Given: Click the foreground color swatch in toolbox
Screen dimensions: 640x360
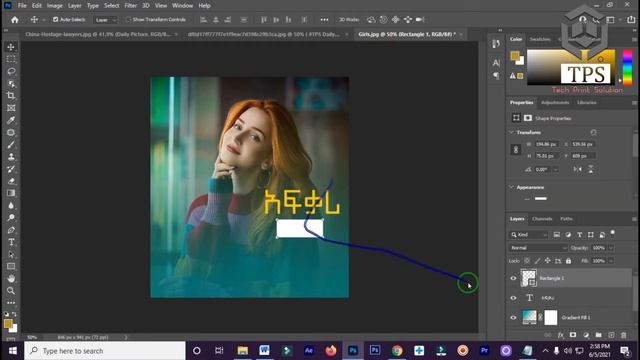Looking at the screenshot, I should [8, 324].
